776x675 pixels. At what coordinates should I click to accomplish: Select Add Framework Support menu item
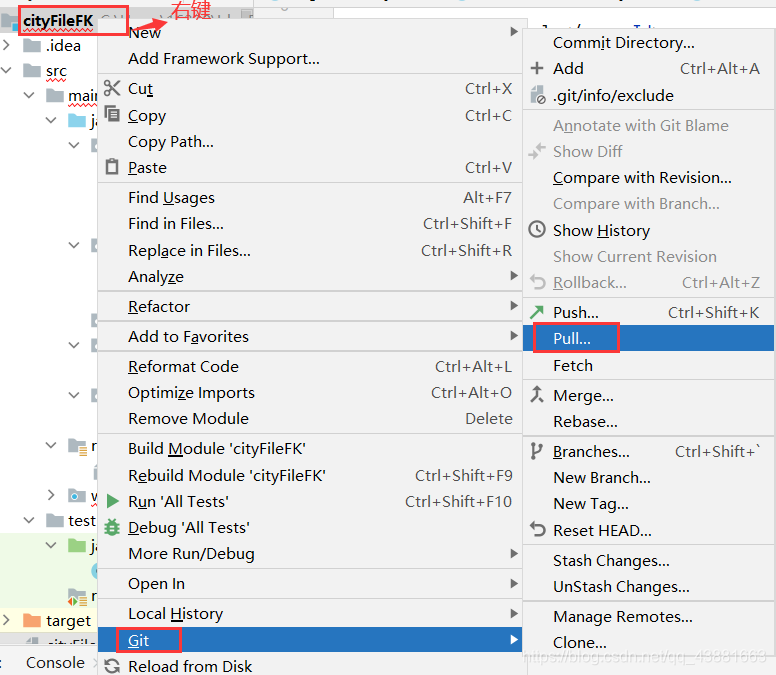[x=310, y=58]
